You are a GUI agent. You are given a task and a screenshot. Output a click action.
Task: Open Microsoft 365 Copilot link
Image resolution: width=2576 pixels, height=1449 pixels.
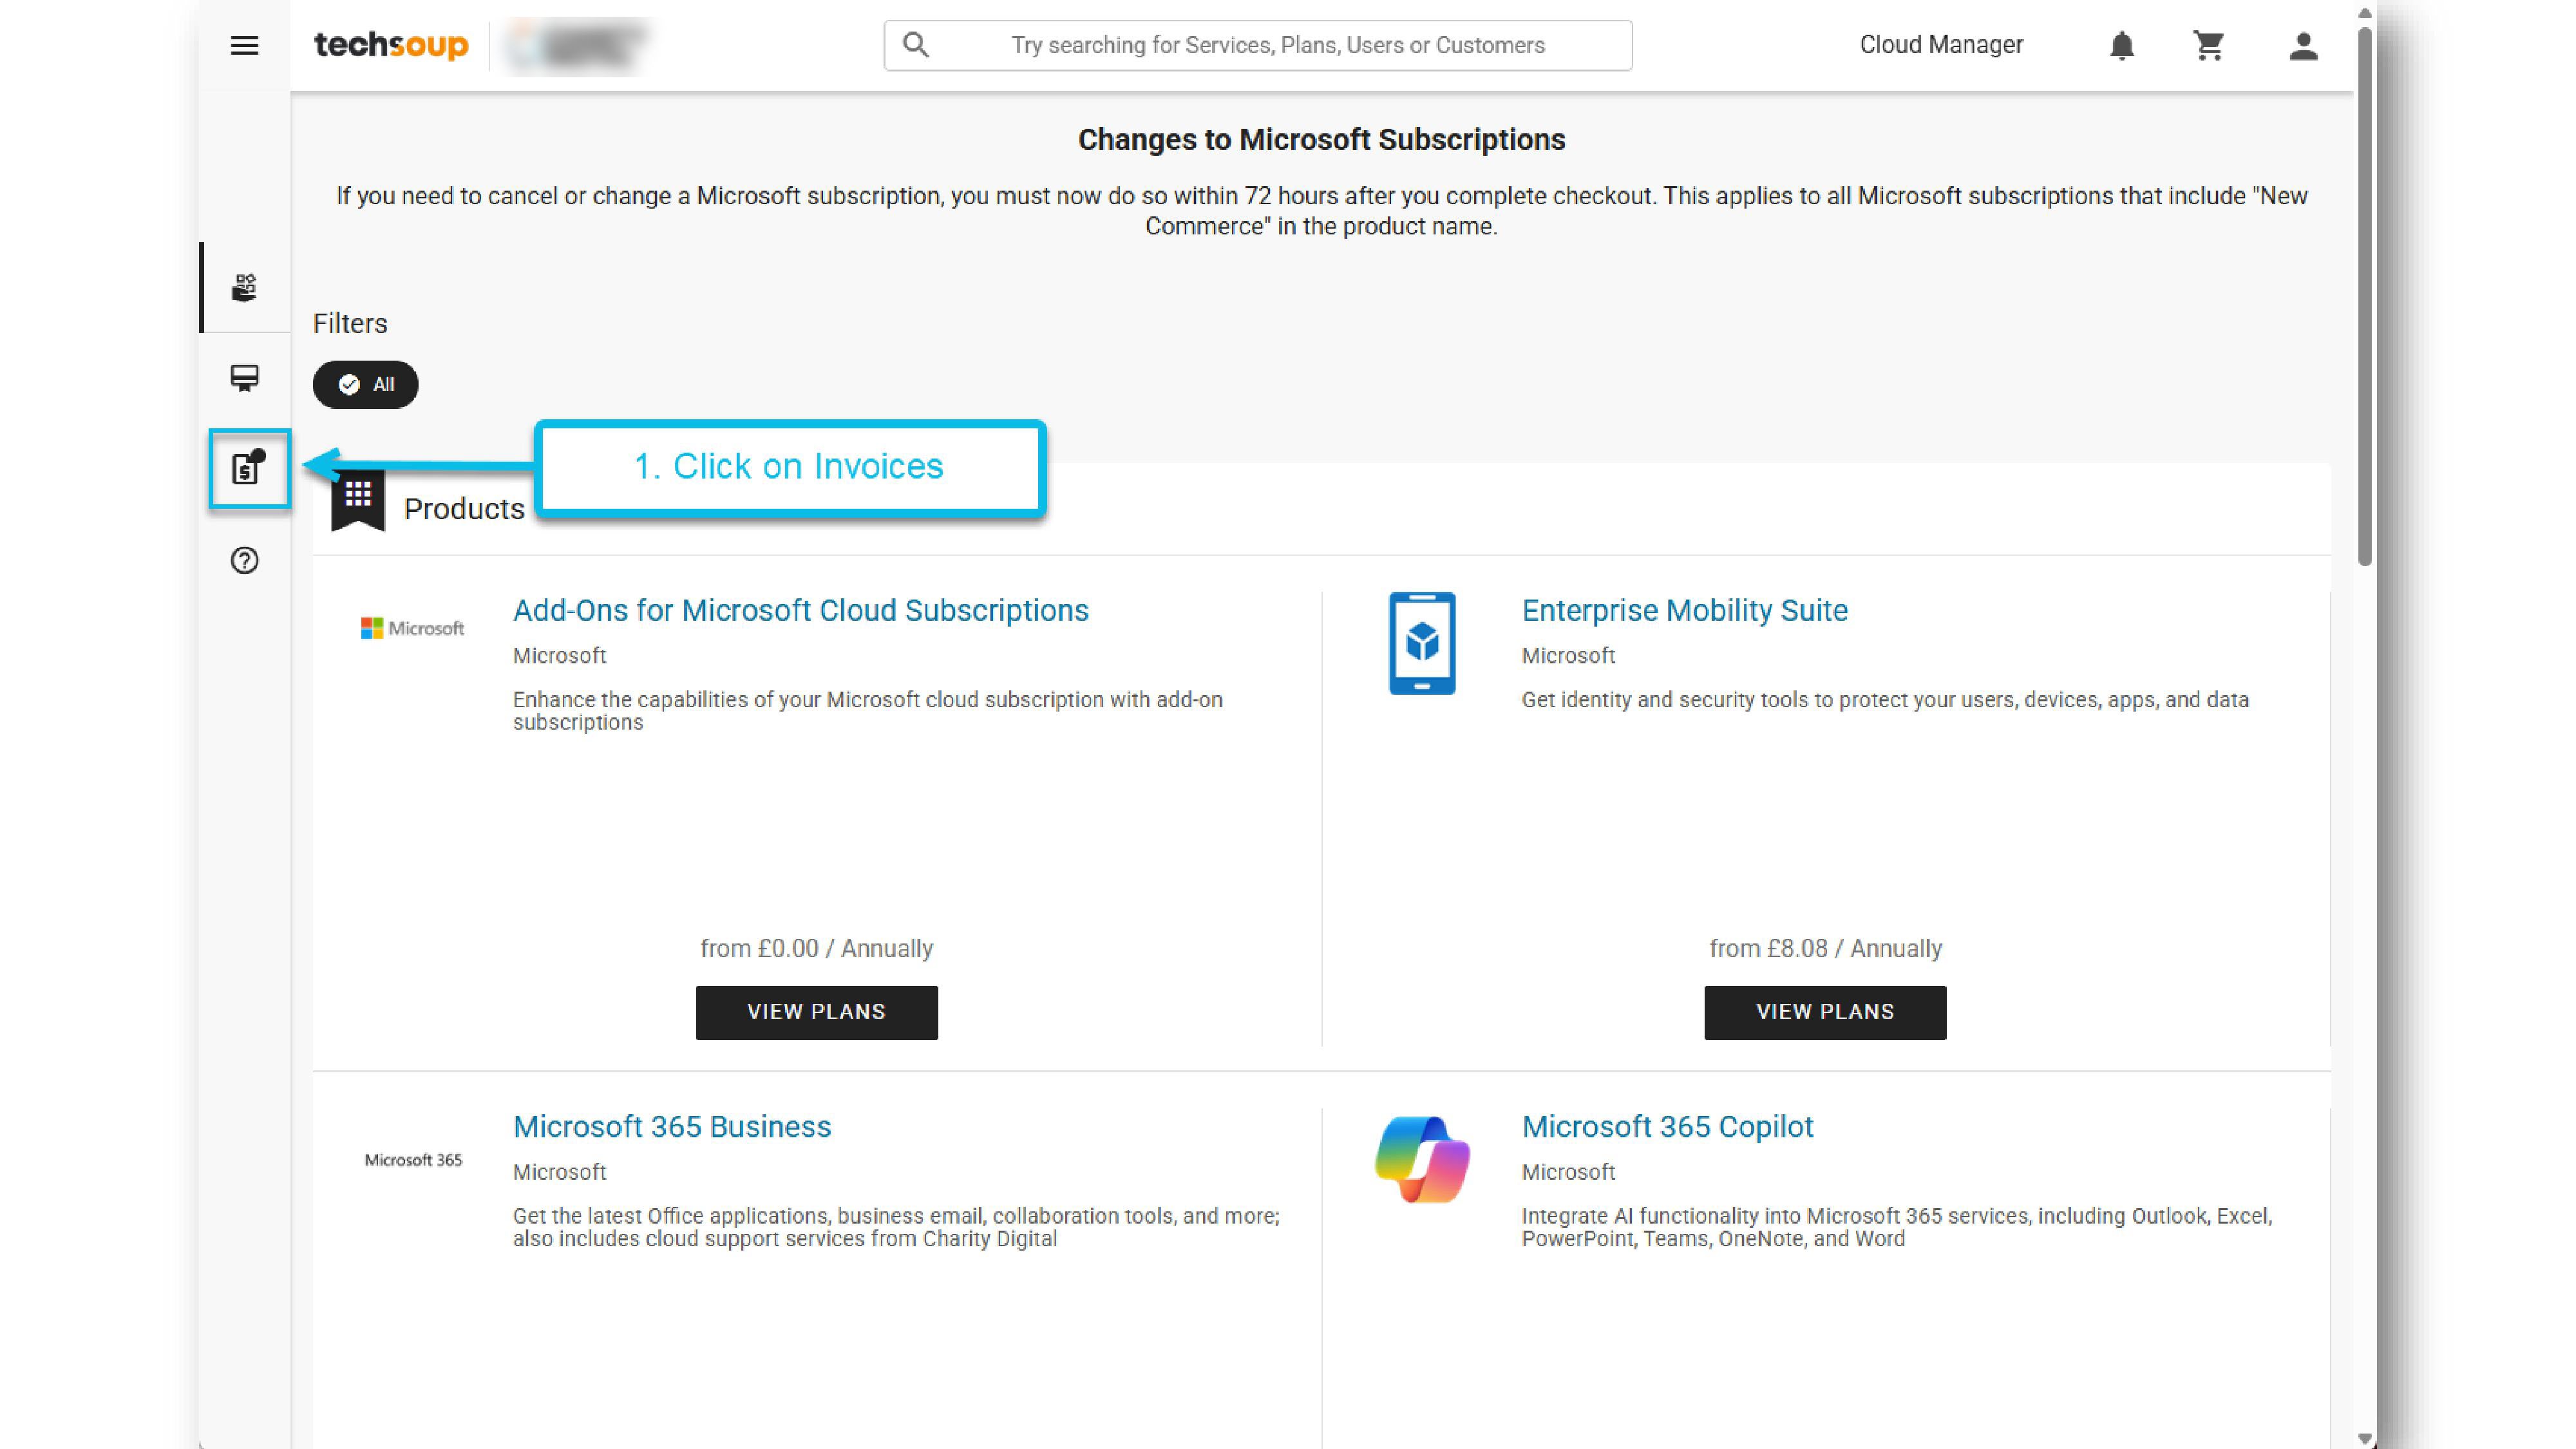[x=1667, y=1127]
